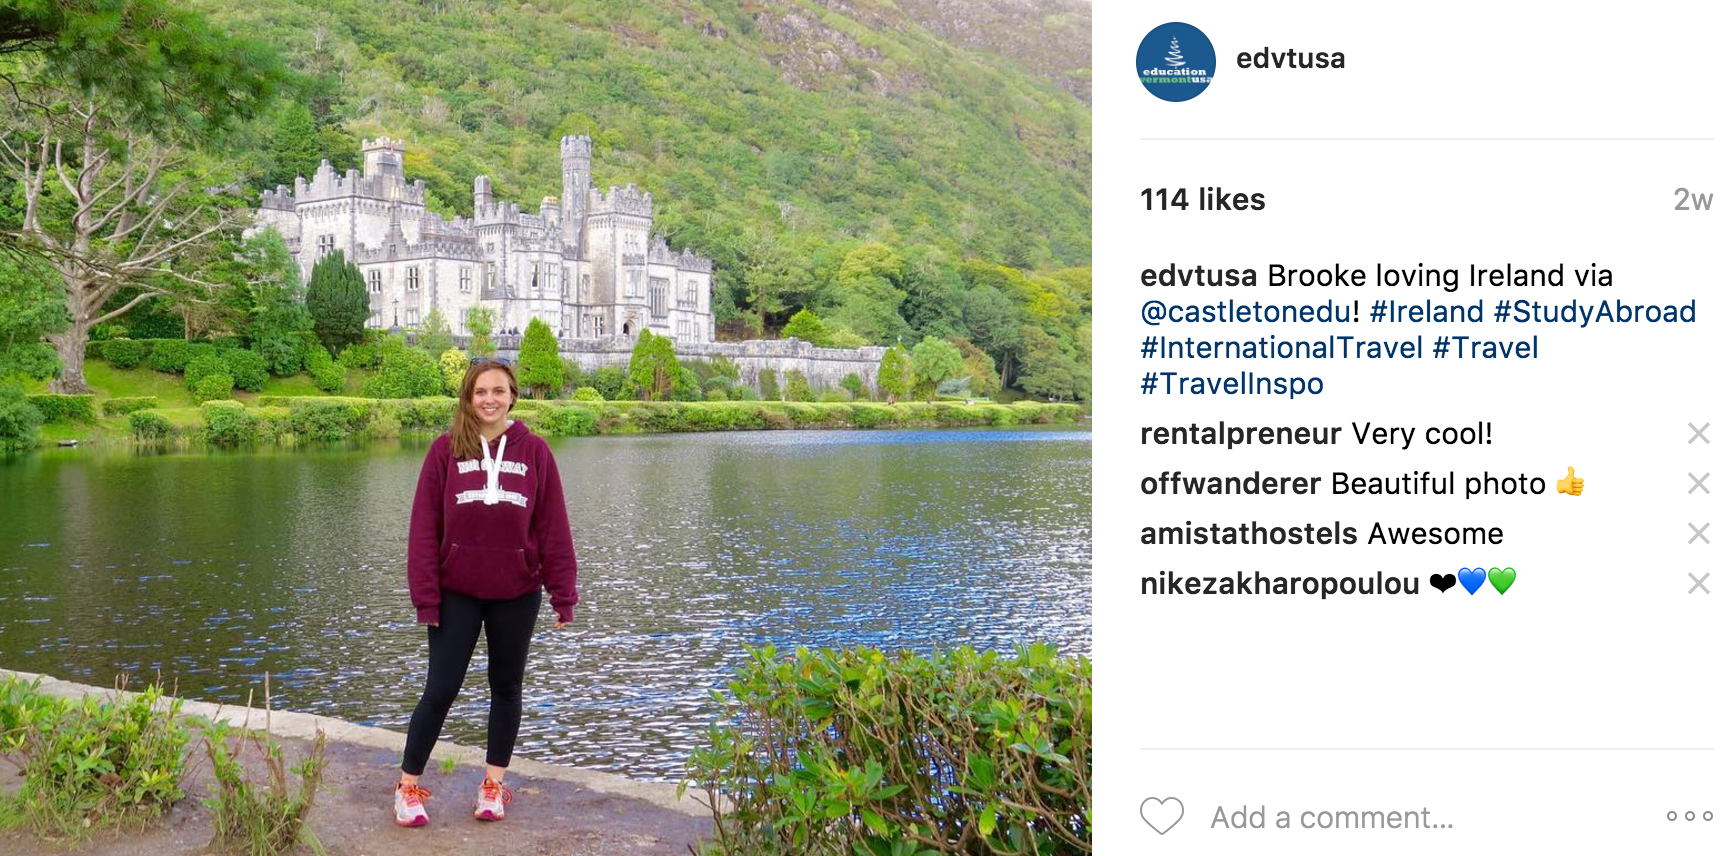Delete the rentalpreneur comment

(1698, 433)
